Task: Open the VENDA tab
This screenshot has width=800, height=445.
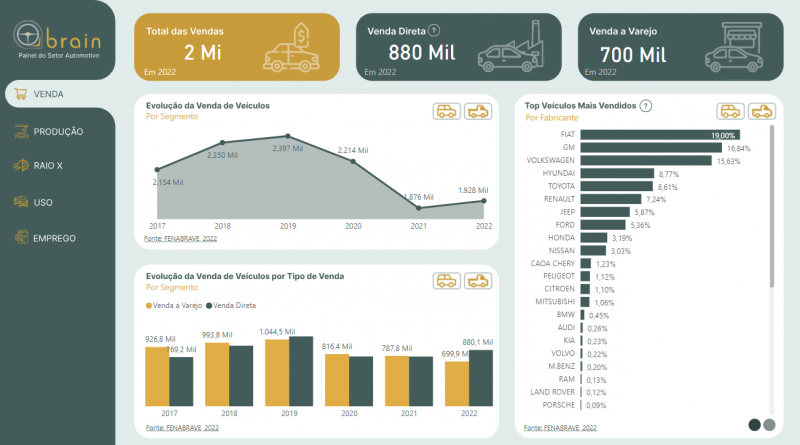Action: [x=60, y=94]
